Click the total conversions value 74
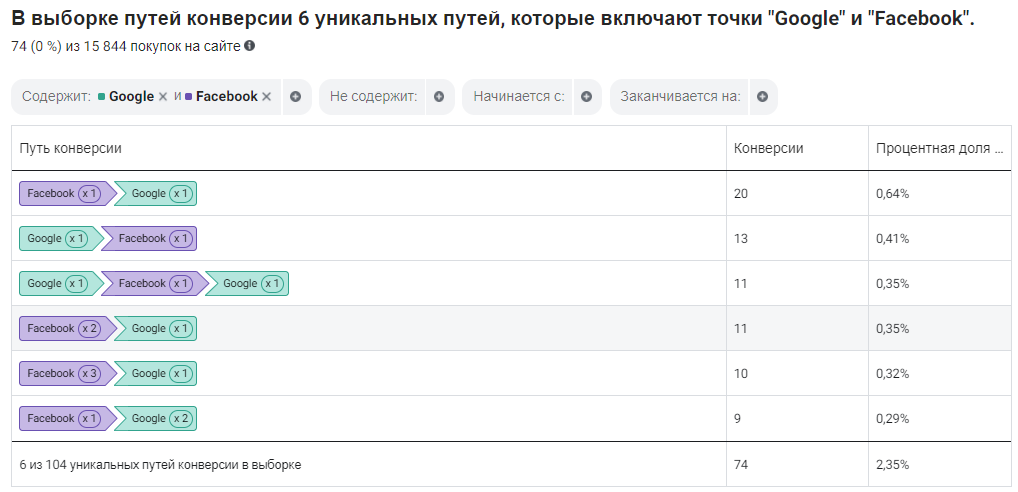The width and height of the screenshot is (1018, 492). tap(741, 465)
